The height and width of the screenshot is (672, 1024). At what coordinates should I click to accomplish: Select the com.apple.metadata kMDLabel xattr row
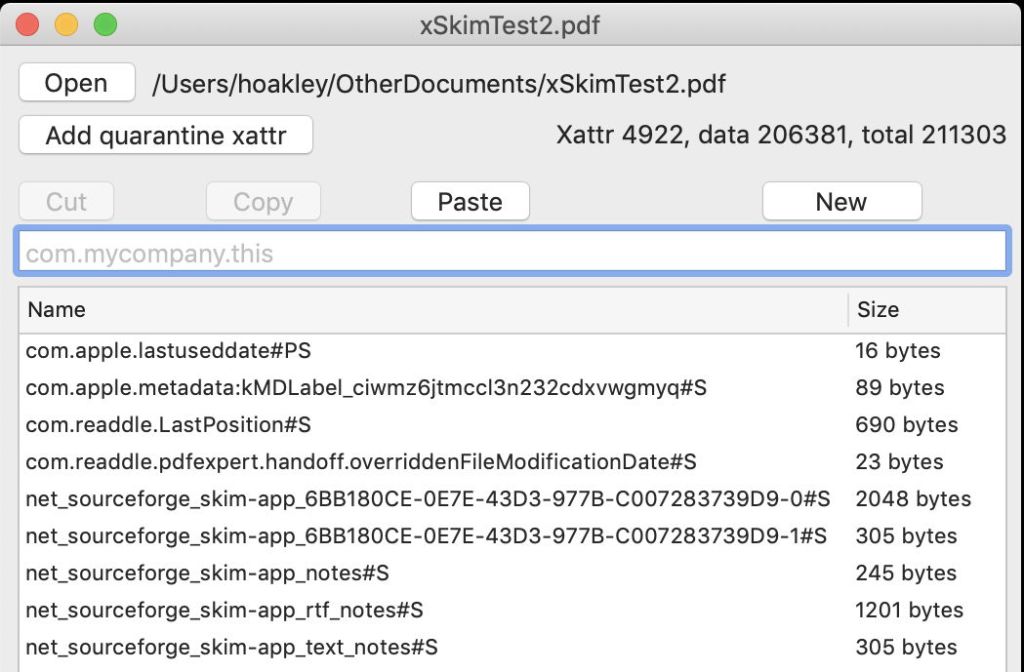tap(366, 388)
